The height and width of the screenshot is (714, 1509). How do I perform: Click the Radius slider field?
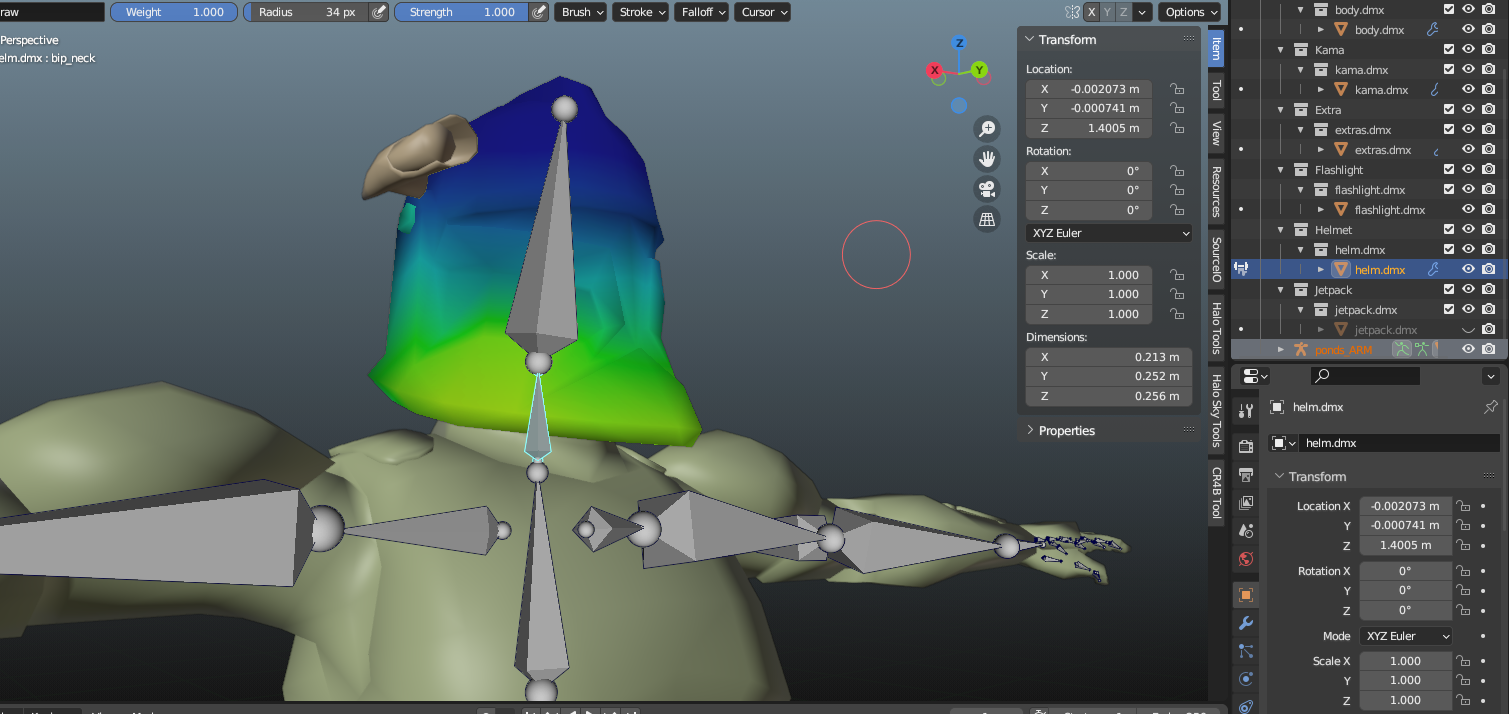(x=306, y=12)
